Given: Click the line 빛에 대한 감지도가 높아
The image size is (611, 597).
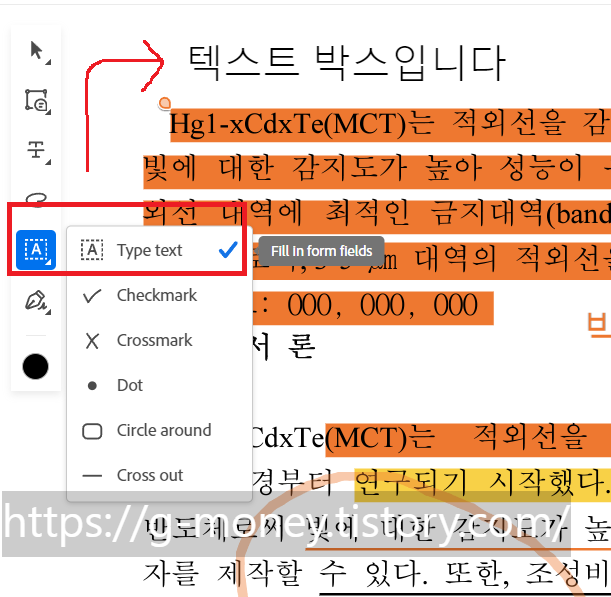Looking at the screenshot, I should (313, 169).
